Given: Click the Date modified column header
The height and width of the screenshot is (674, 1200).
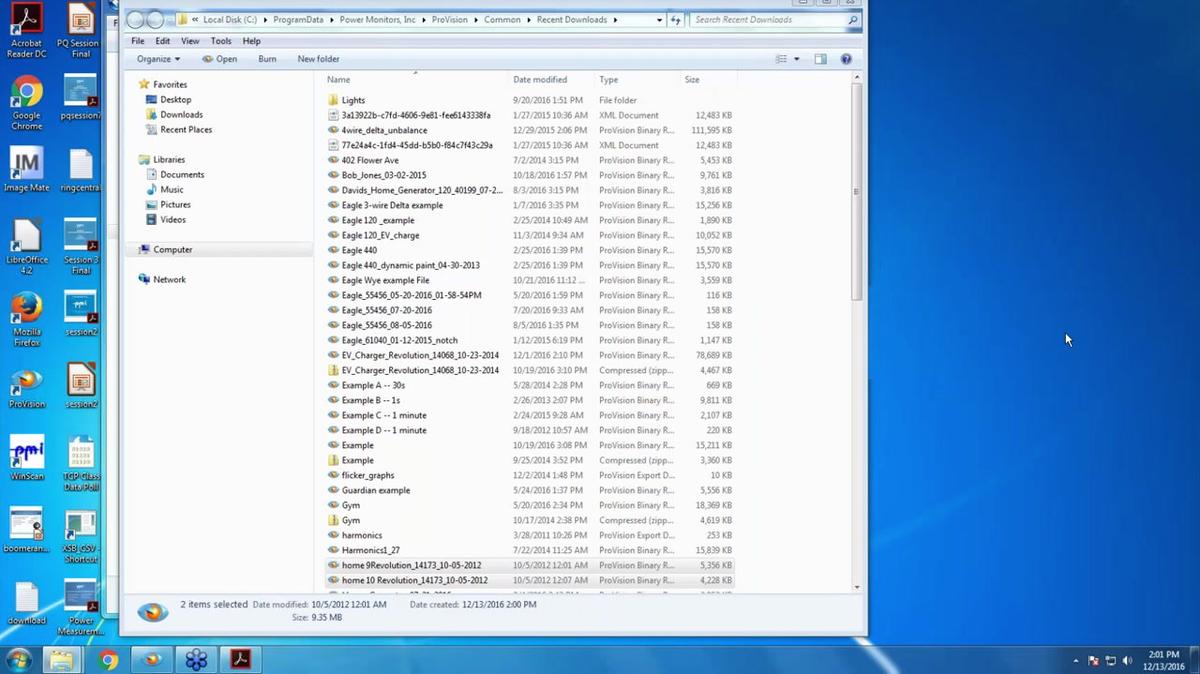Looking at the screenshot, I should click(540, 80).
